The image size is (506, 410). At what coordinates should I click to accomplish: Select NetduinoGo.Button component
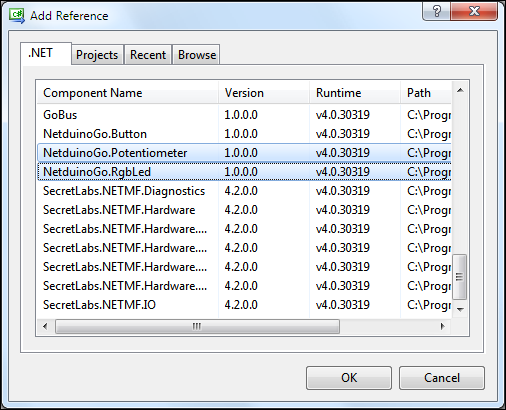tap(244, 134)
